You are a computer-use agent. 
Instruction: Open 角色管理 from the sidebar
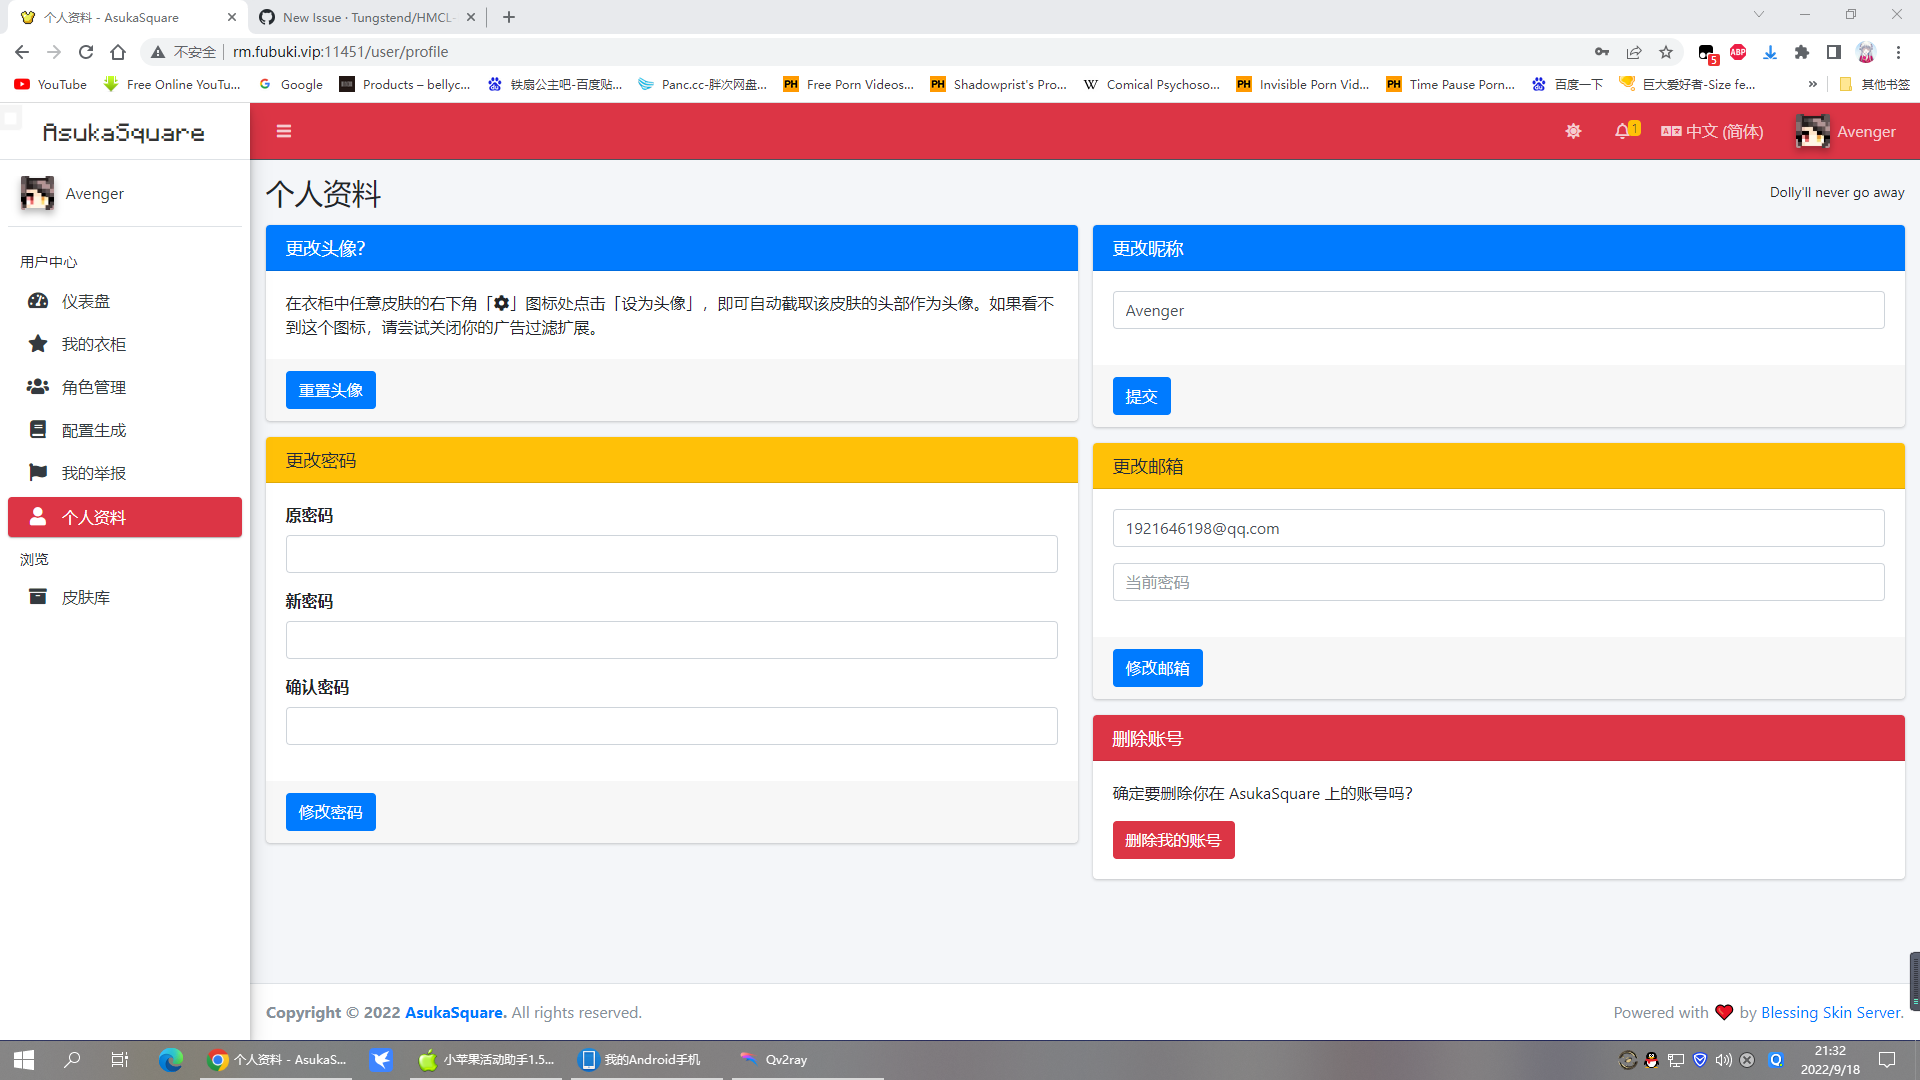point(94,387)
